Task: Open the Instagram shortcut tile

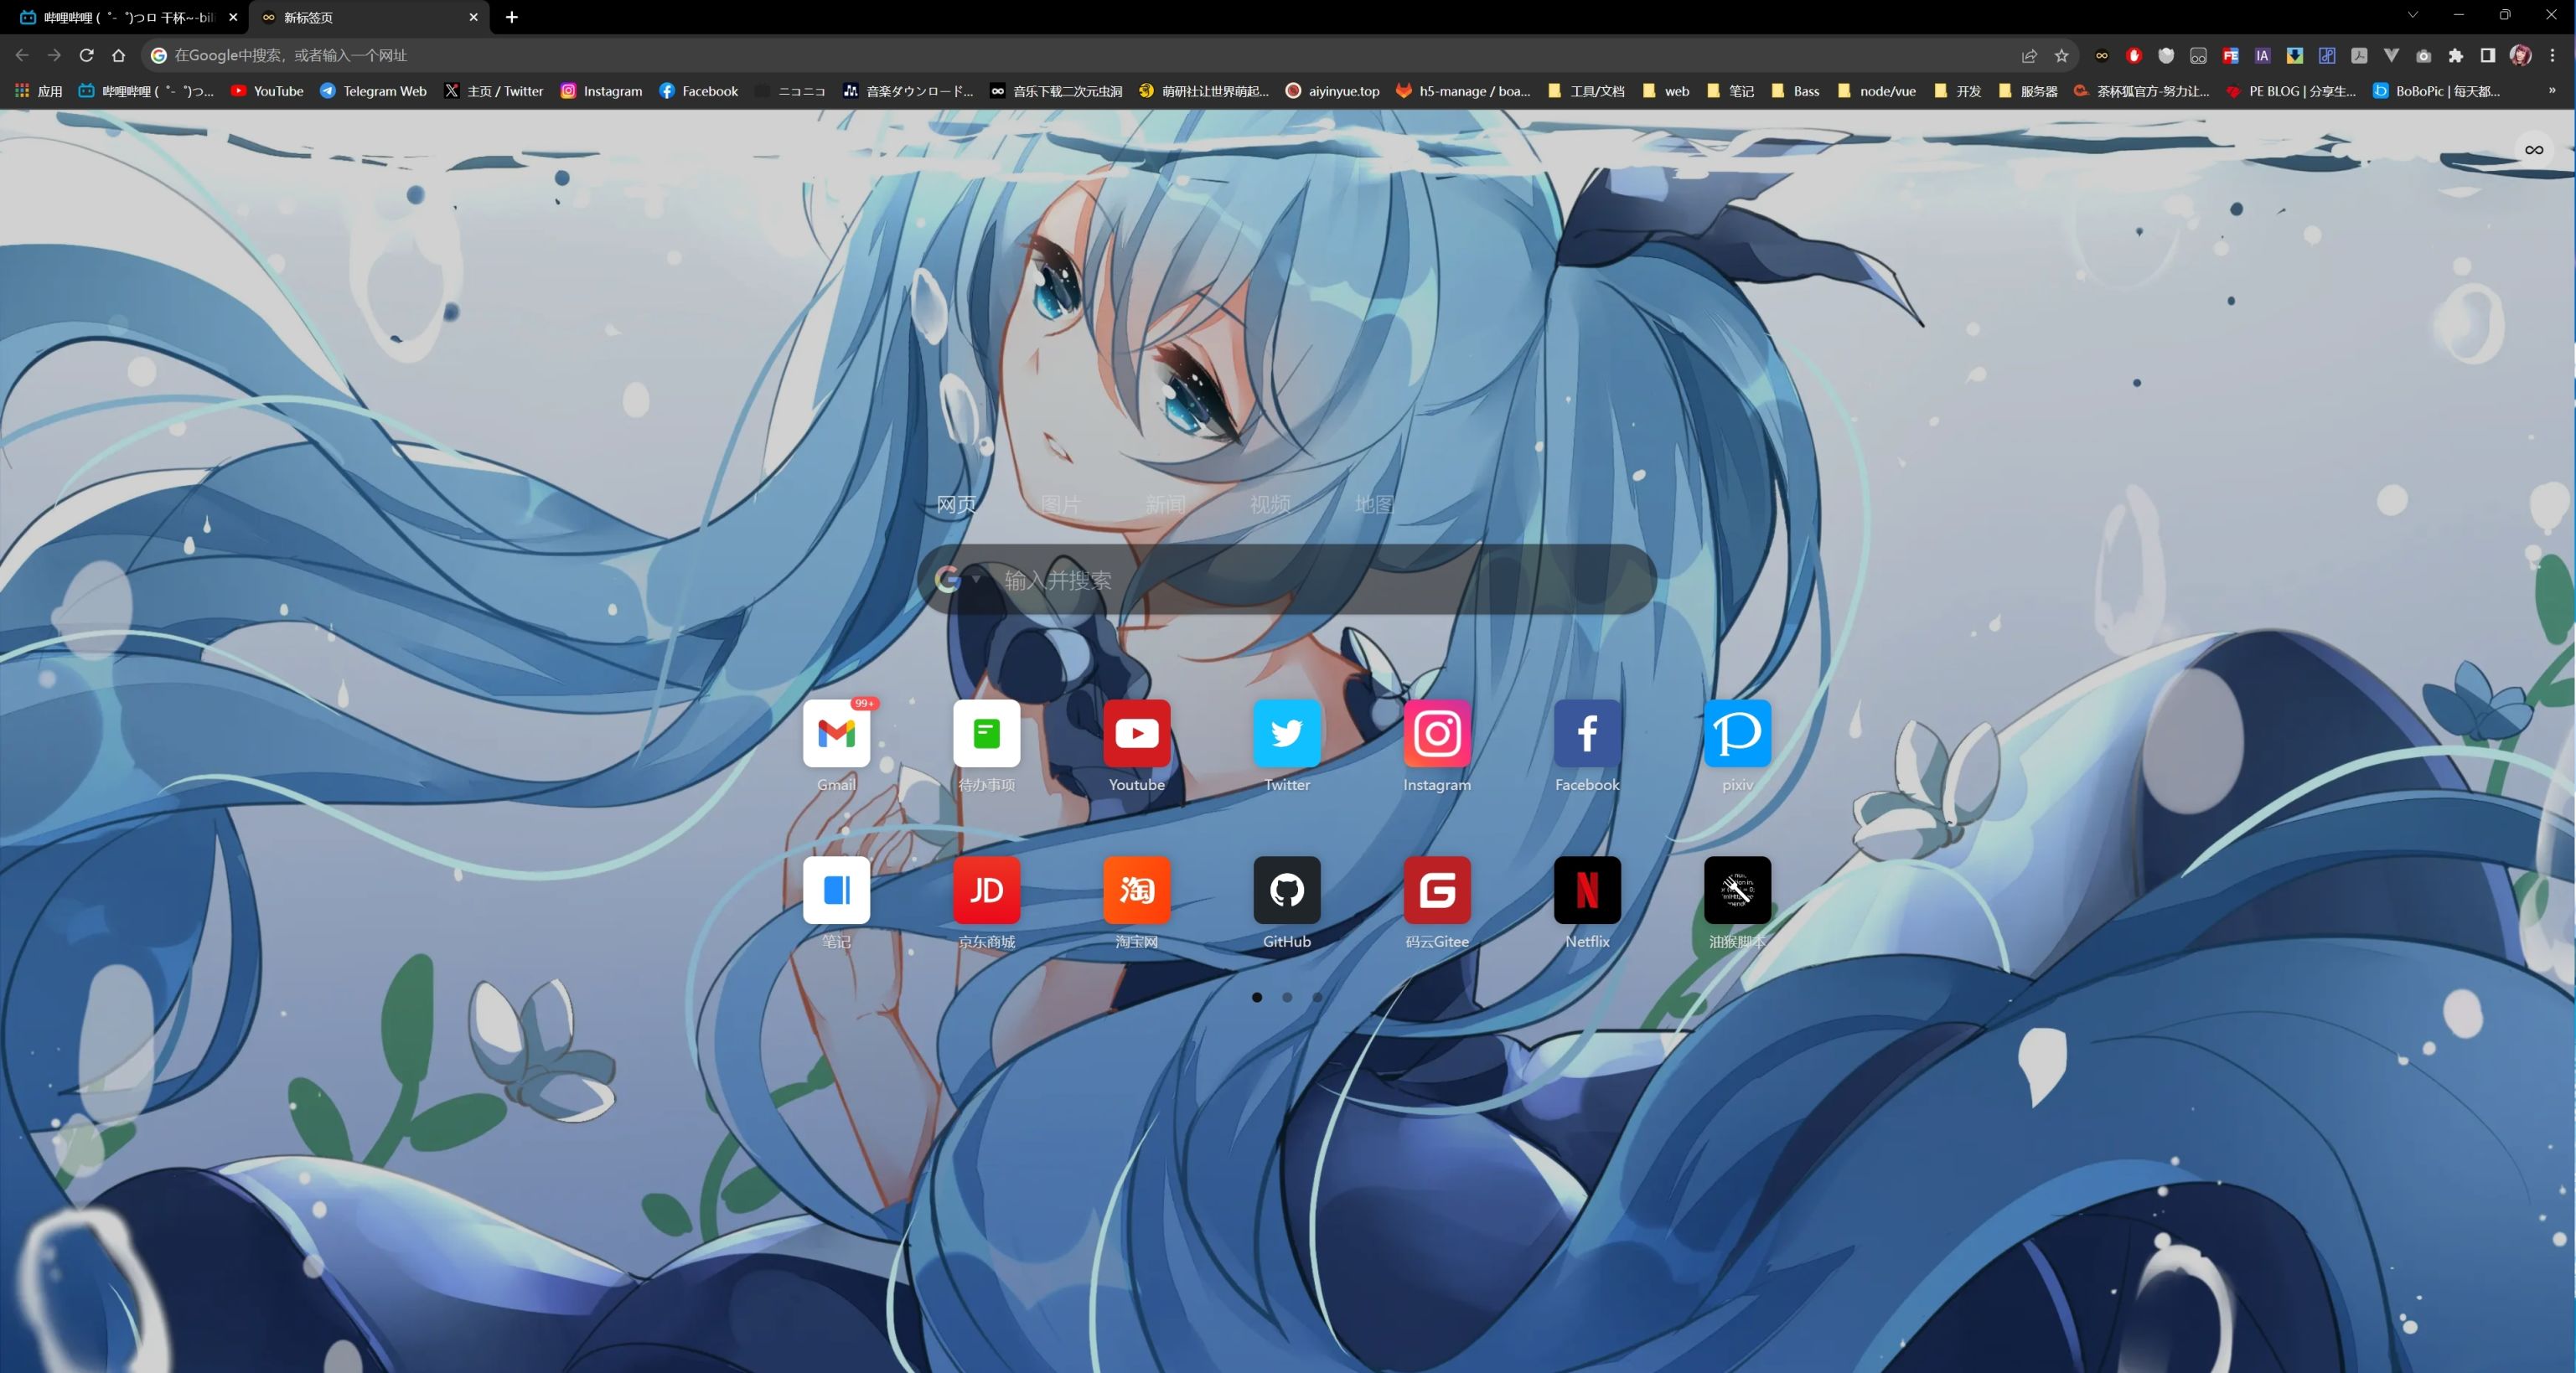Action: click(x=1437, y=734)
